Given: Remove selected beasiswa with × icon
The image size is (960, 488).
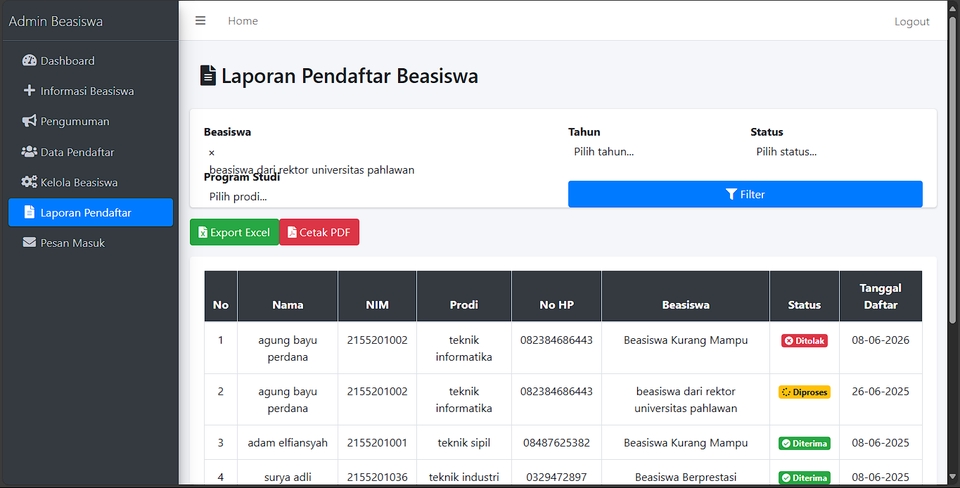Looking at the screenshot, I should point(212,153).
